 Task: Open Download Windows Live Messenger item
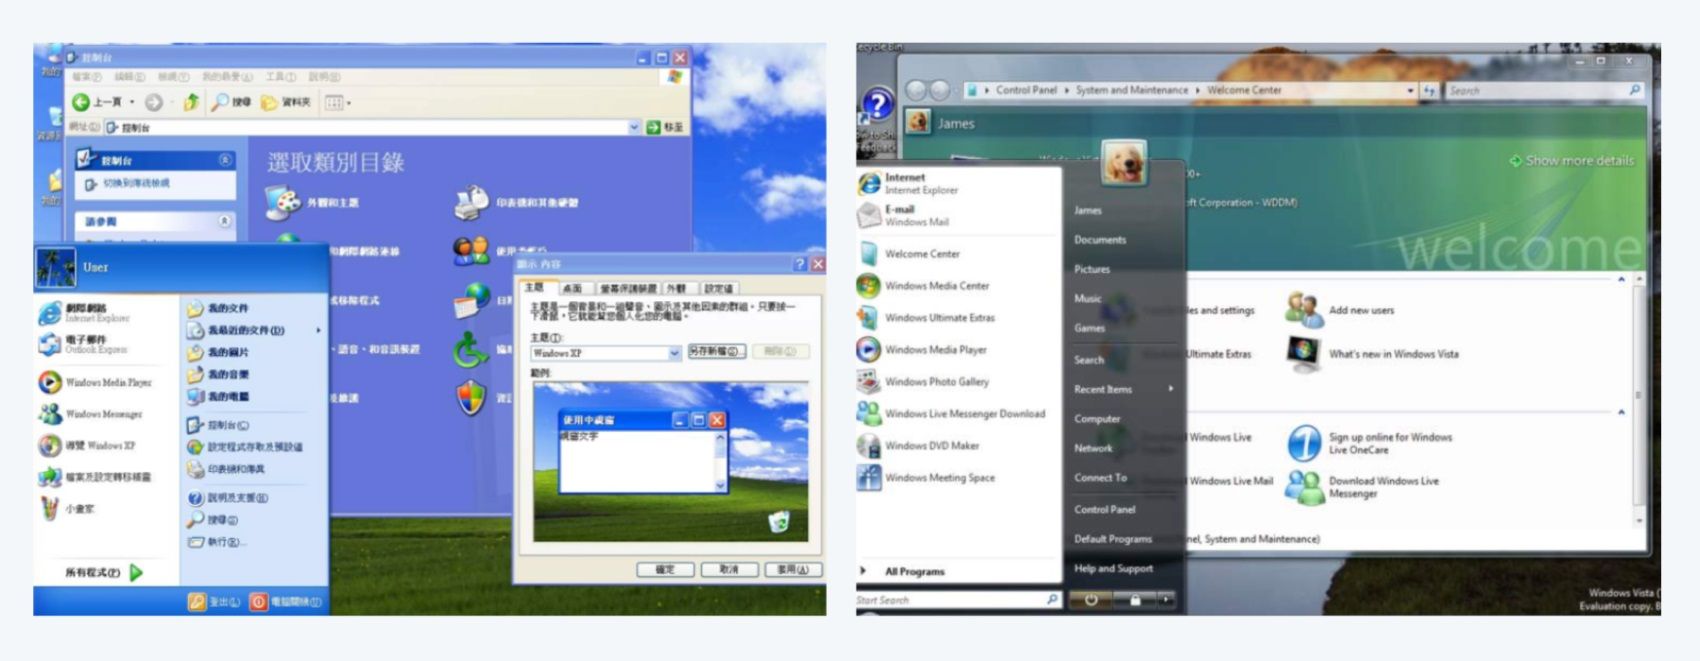coord(1364,487)
